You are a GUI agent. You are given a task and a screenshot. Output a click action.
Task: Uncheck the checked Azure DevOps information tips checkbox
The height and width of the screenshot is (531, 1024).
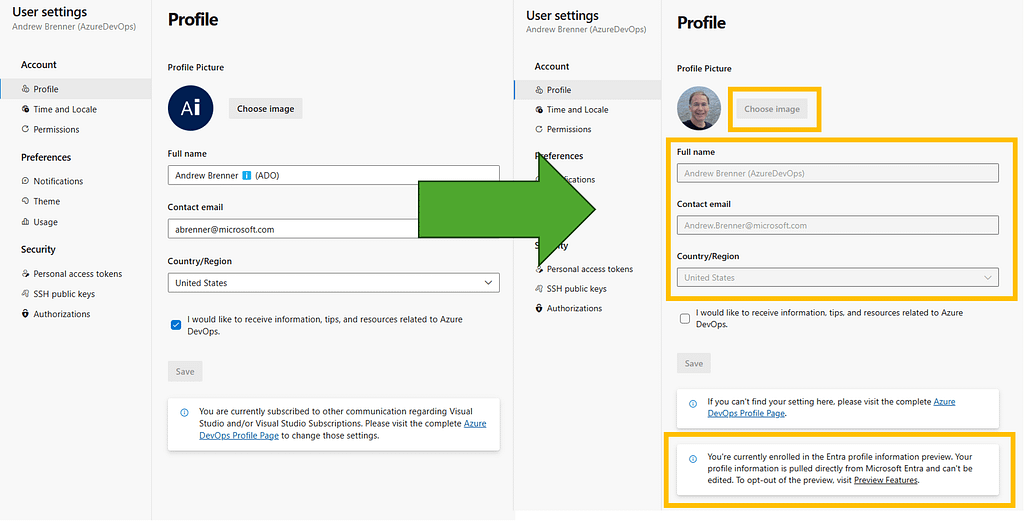[176, 325]
